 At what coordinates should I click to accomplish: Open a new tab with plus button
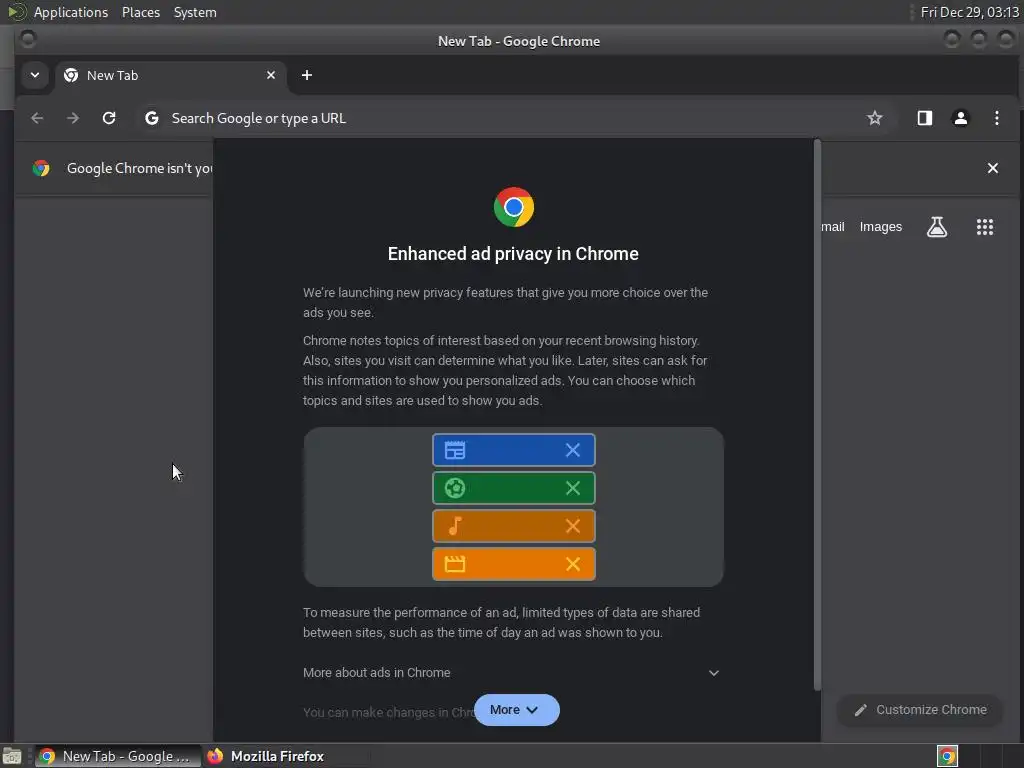[x=307, y=75]
